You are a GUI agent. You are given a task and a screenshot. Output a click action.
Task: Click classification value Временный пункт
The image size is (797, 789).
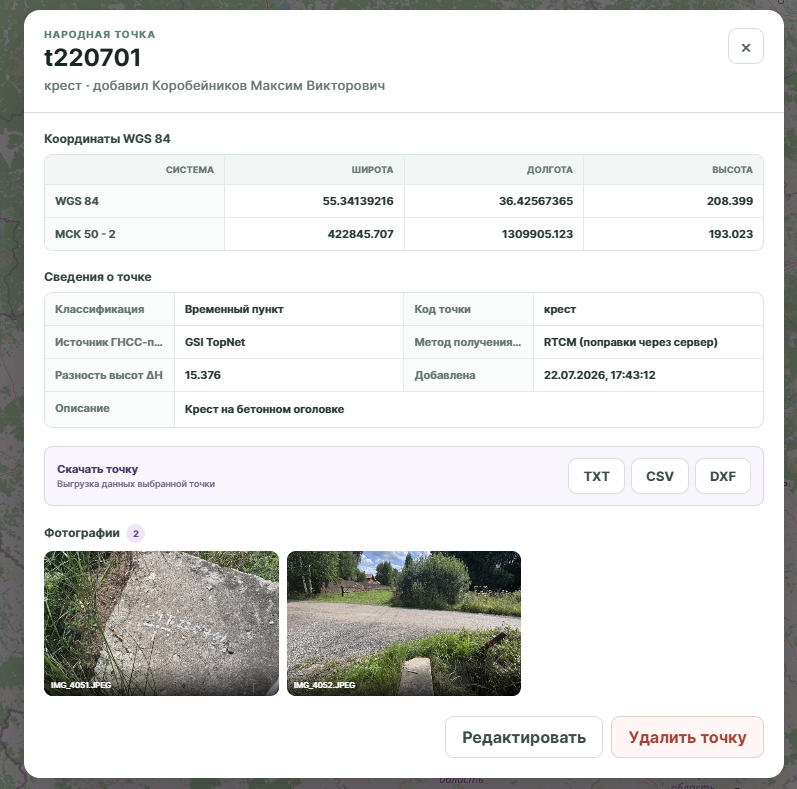[234, 309]
